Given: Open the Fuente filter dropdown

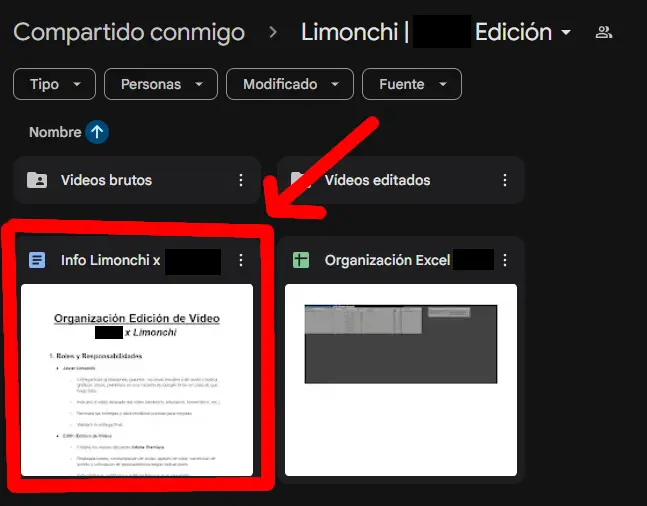Looking at the screenshot, I should click(411, 85).
